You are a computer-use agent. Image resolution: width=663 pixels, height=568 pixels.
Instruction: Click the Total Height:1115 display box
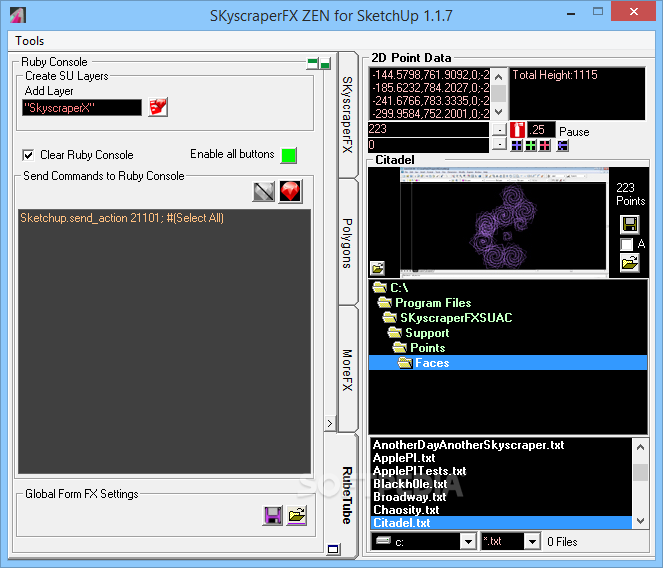577,93
